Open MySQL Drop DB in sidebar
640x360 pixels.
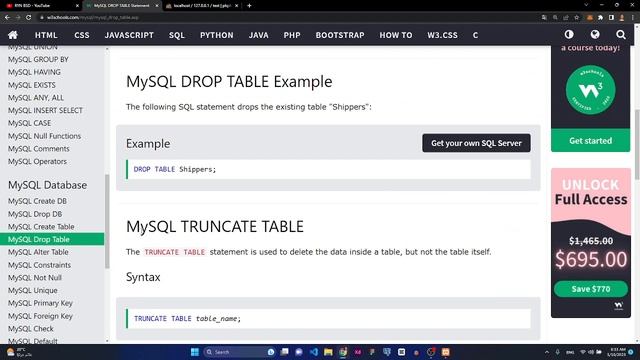35,214
